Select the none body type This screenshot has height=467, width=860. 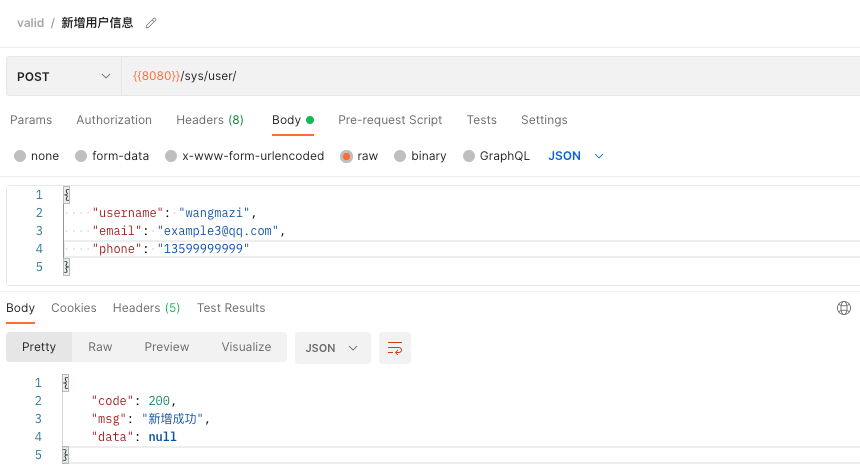(x=37, y=156)
